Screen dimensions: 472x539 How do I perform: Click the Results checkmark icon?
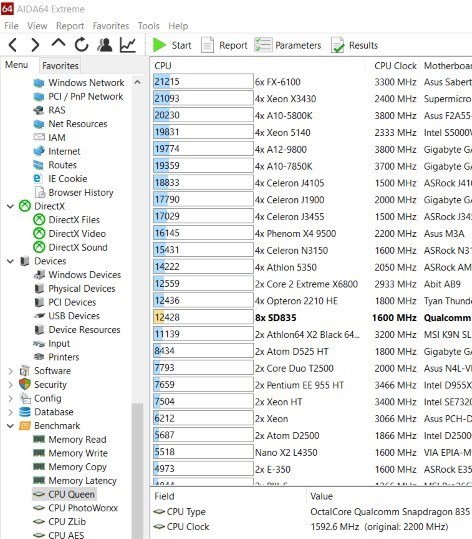[x=337, y=45]
